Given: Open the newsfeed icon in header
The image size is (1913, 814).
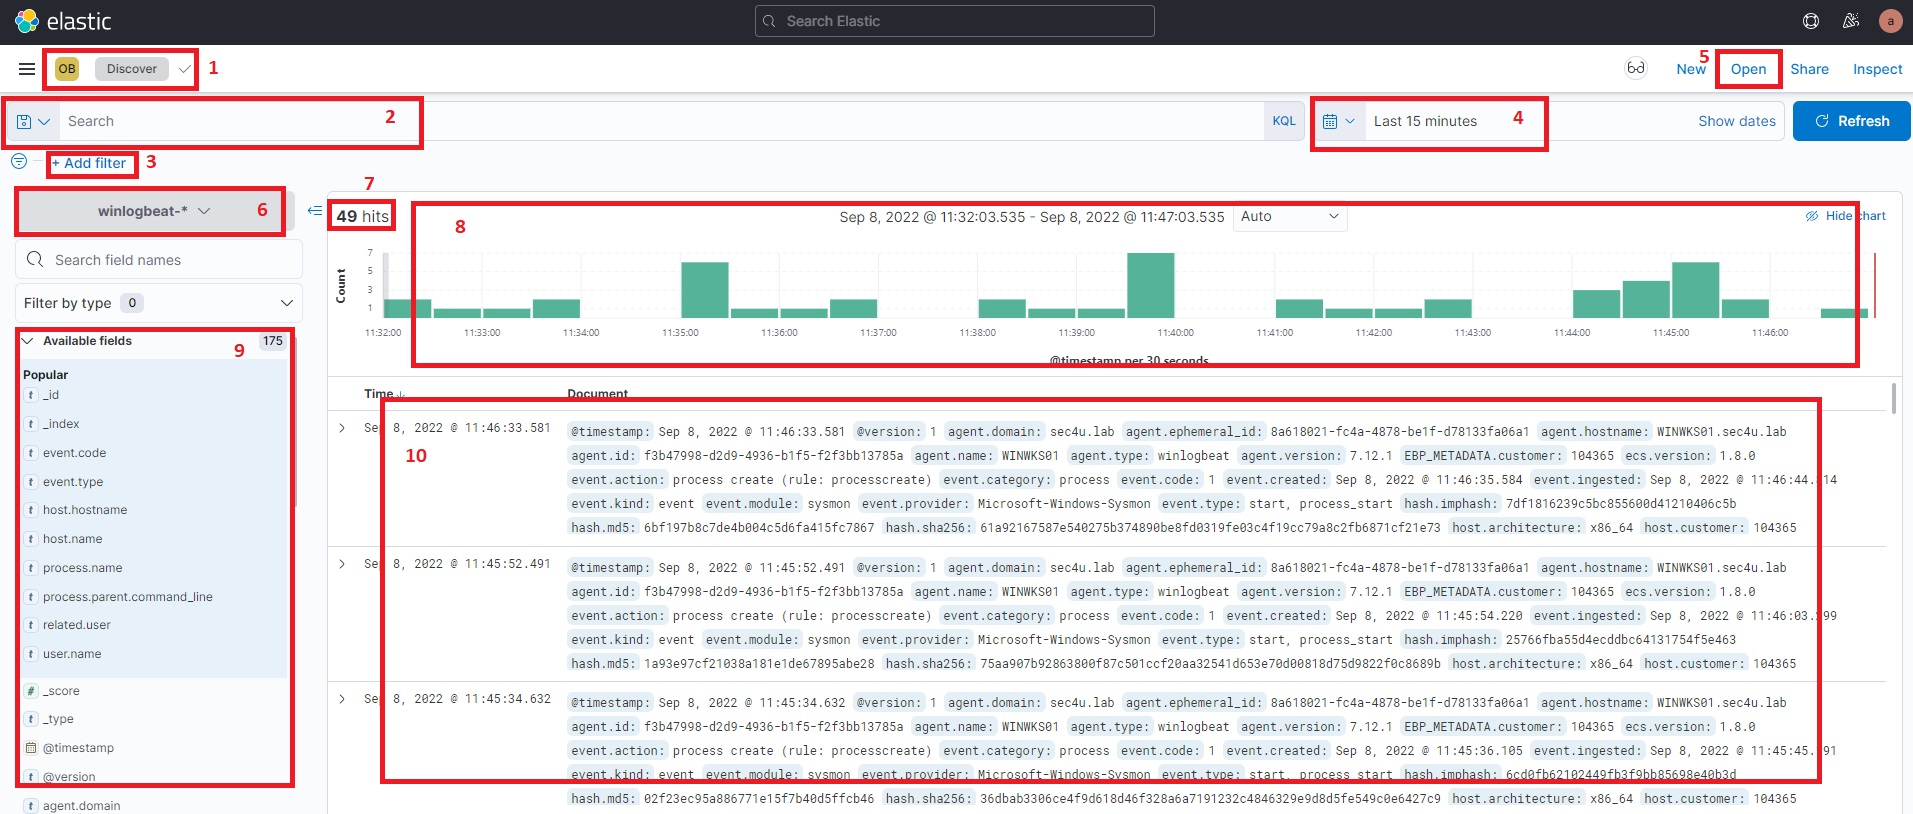Looking at the screenshot, I should [1851, 21].
